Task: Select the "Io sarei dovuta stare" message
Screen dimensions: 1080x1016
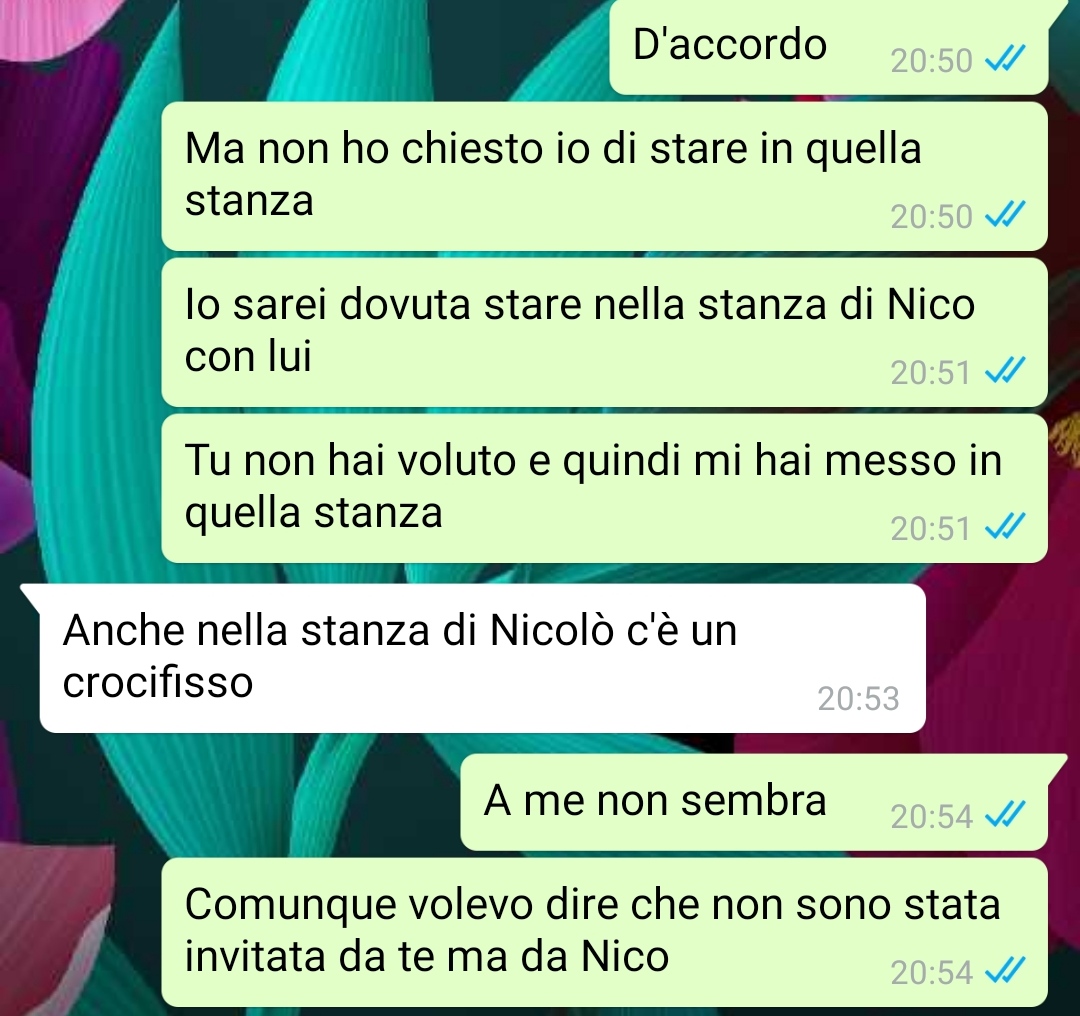Action: coord(604,333)
